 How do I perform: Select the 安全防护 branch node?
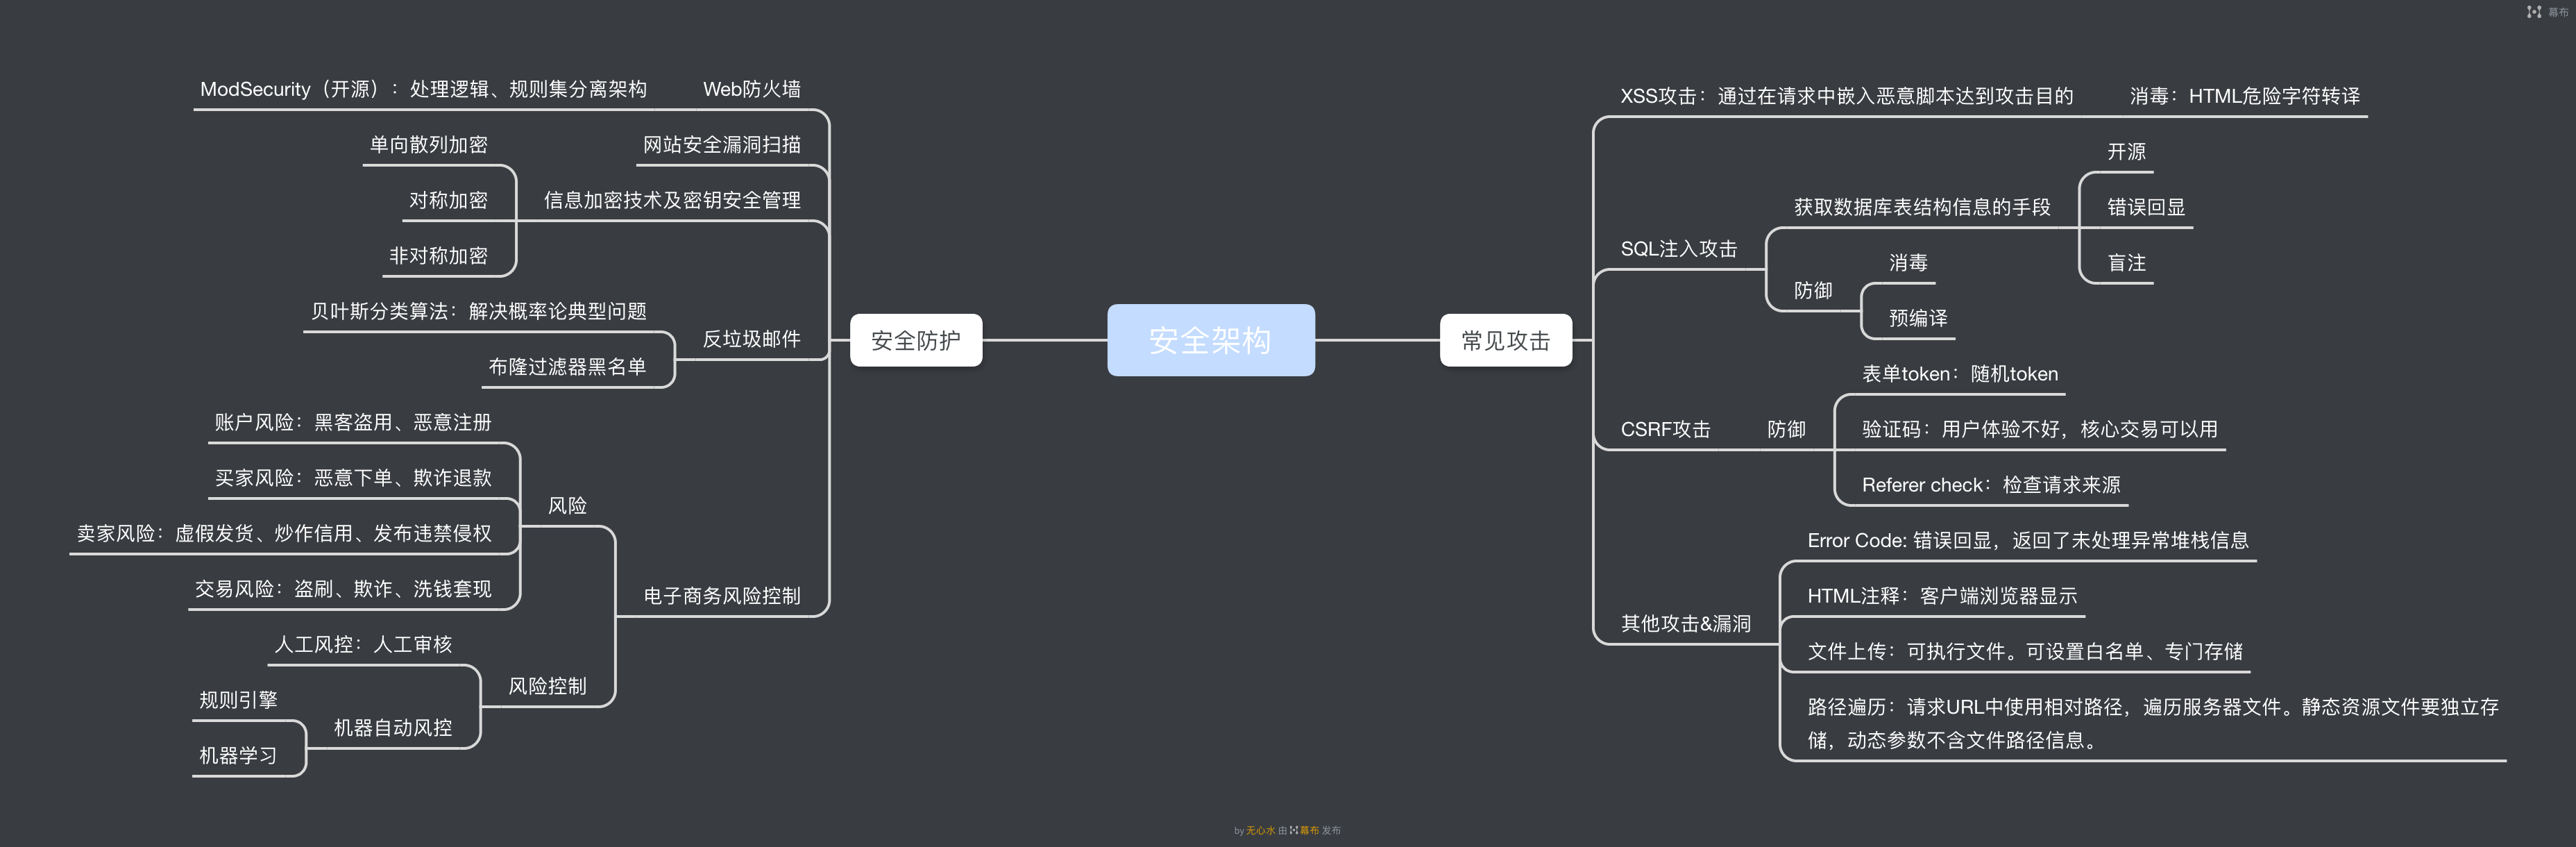(915, 340)
